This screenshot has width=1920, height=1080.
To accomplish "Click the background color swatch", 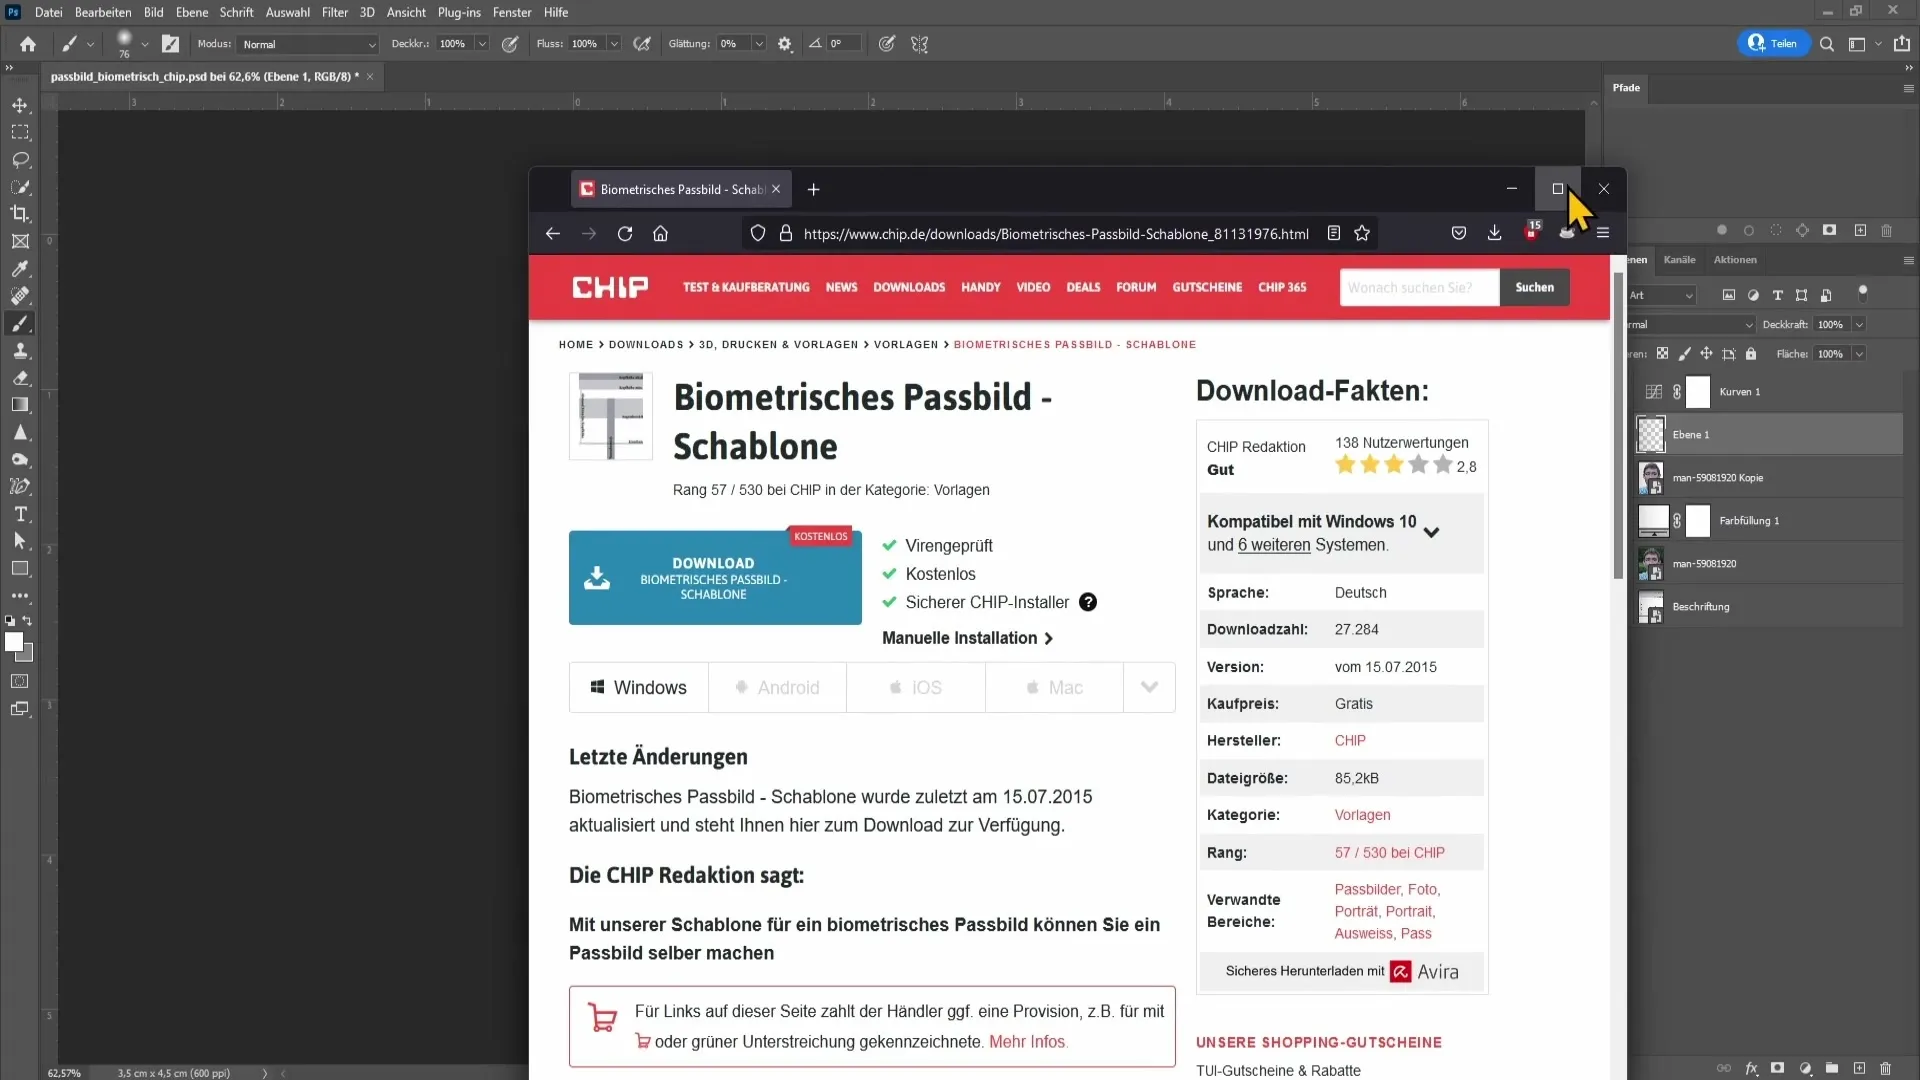I will click(x=27, y=656).
